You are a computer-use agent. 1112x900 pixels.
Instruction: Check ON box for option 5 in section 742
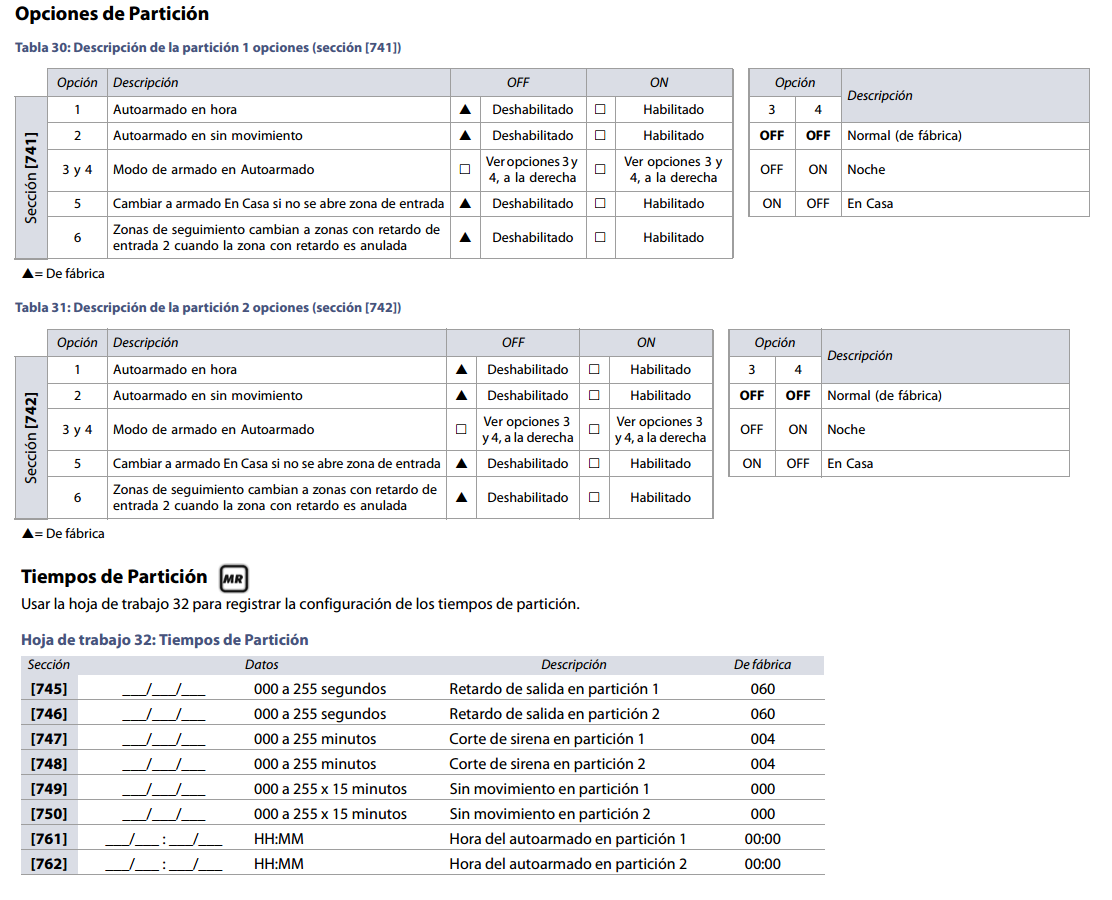click(x=594, y=463)
